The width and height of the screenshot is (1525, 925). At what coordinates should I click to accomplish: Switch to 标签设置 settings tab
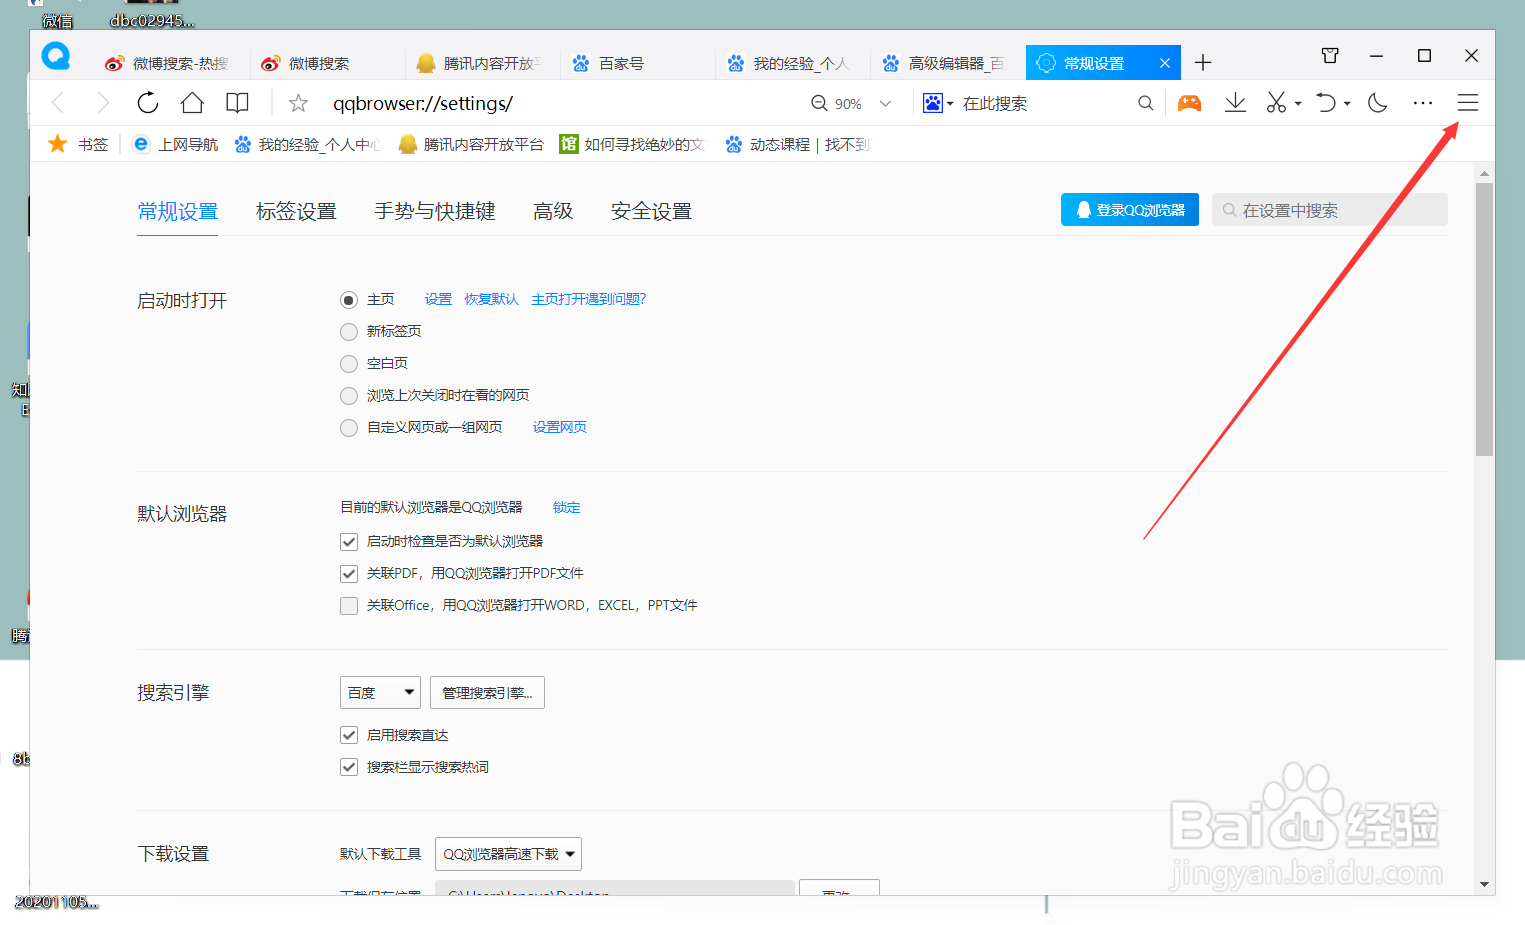[296, 211]
